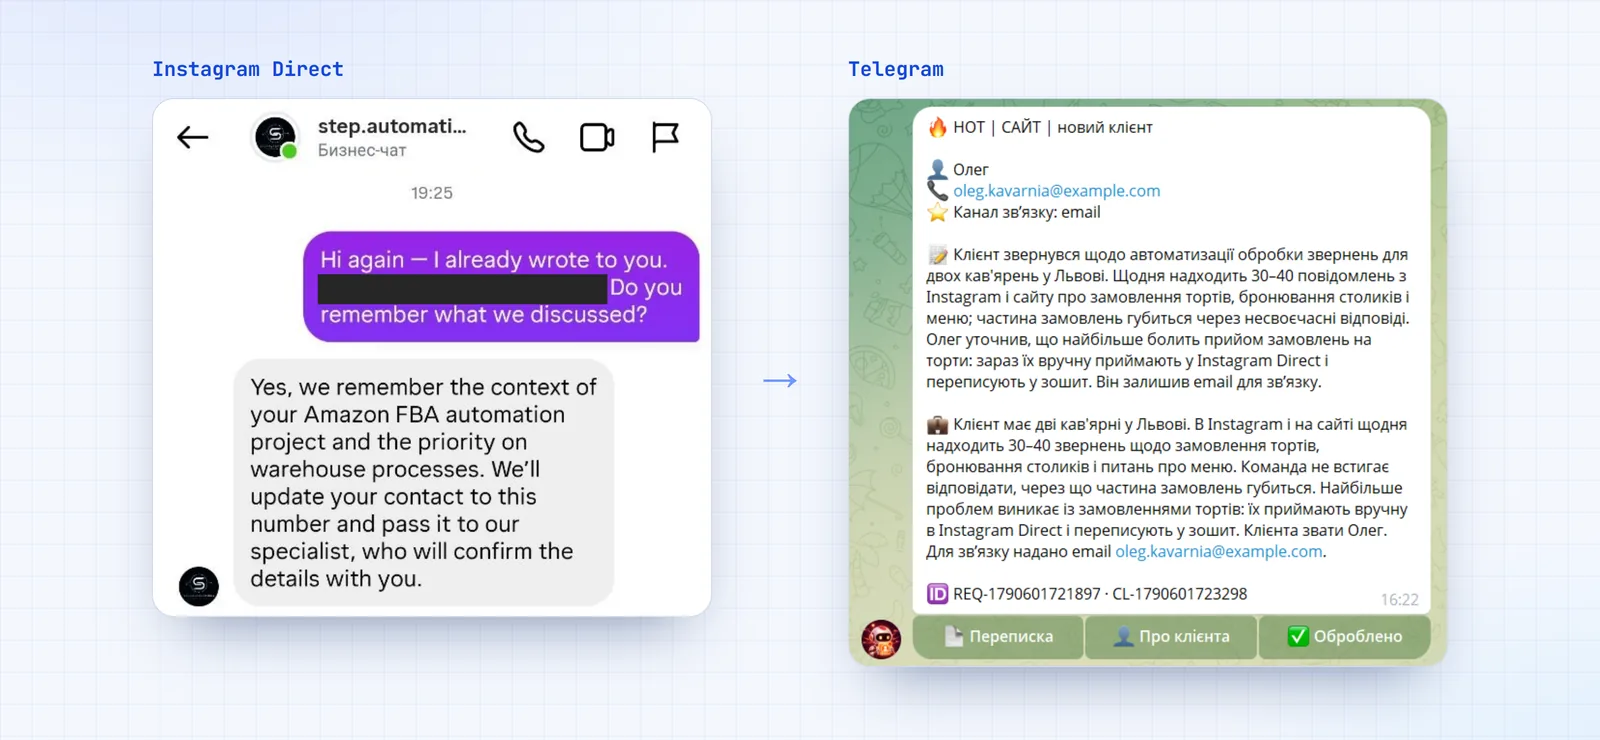Open the Про клієнта button in Telegram

pos(1171,636)
